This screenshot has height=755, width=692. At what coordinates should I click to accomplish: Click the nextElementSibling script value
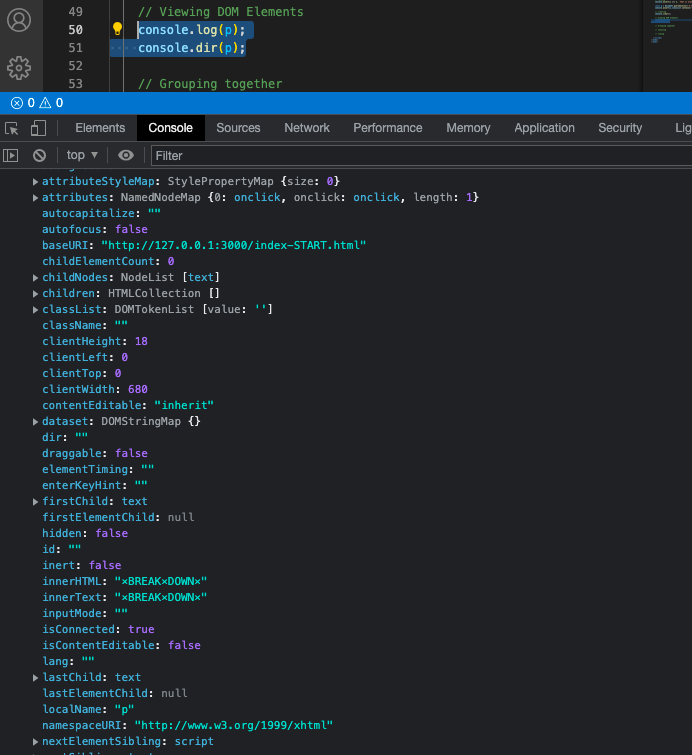(x=194, y=741)
